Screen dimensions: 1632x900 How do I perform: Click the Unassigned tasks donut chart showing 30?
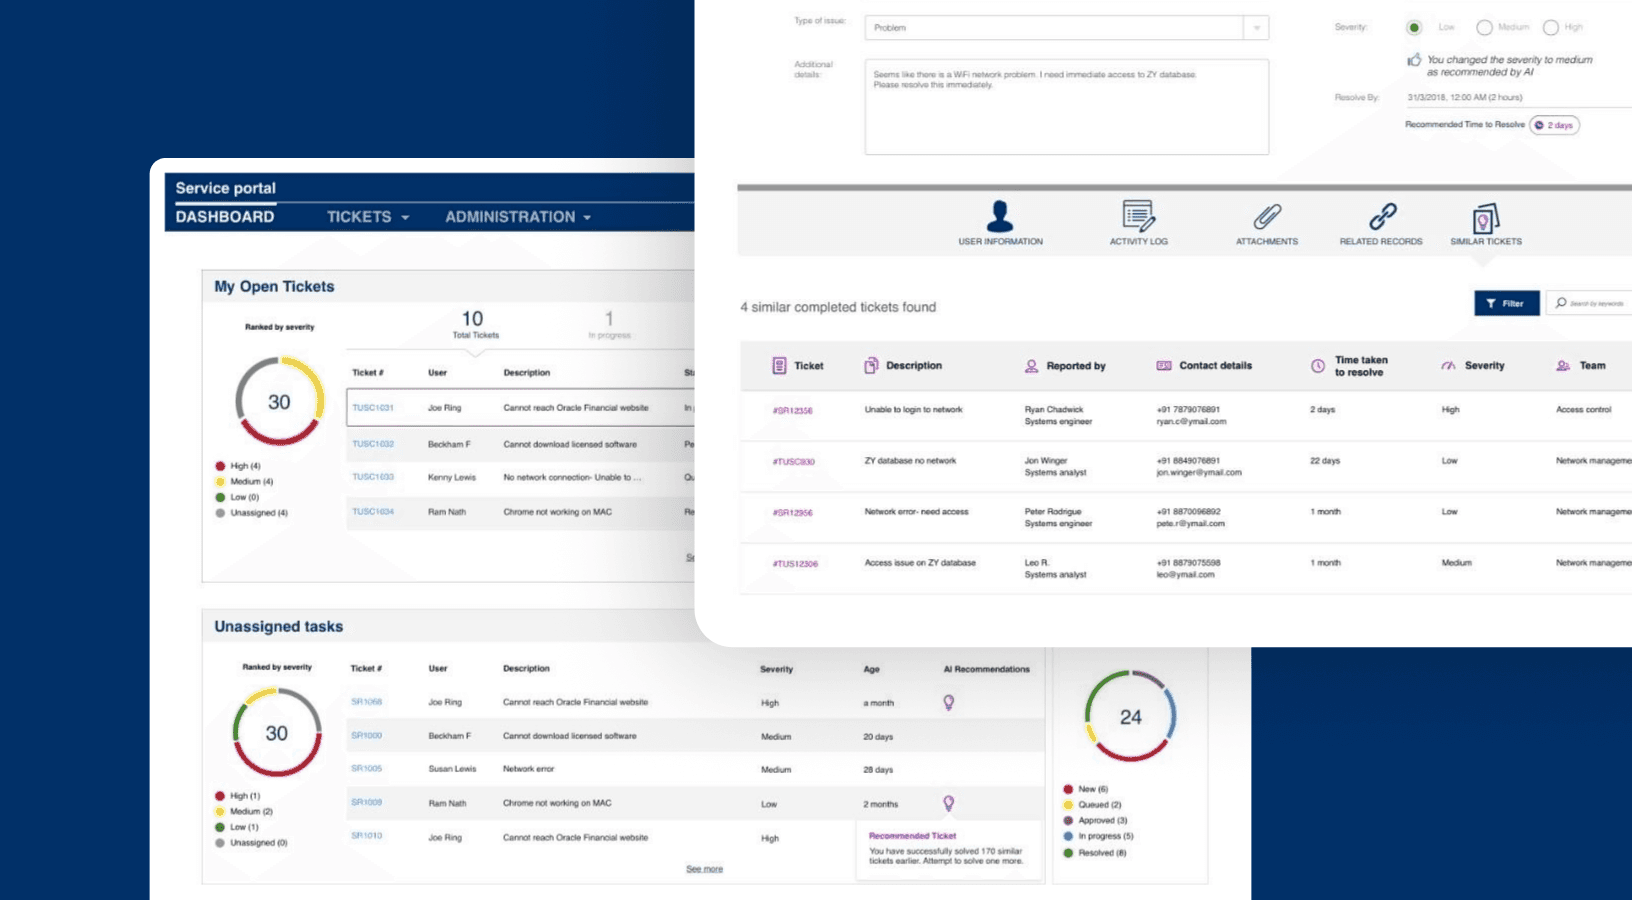click(x=277, y=733)
